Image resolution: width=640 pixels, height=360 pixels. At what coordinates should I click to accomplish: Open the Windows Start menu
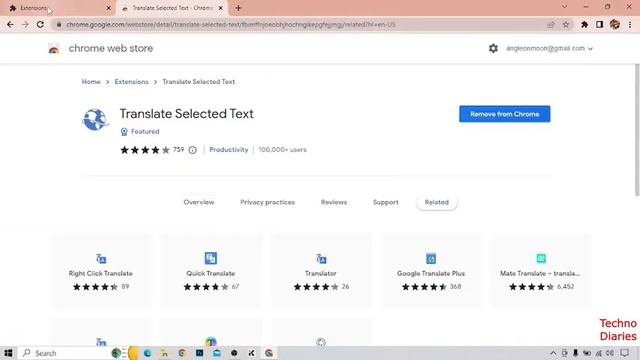click(8, 353)
